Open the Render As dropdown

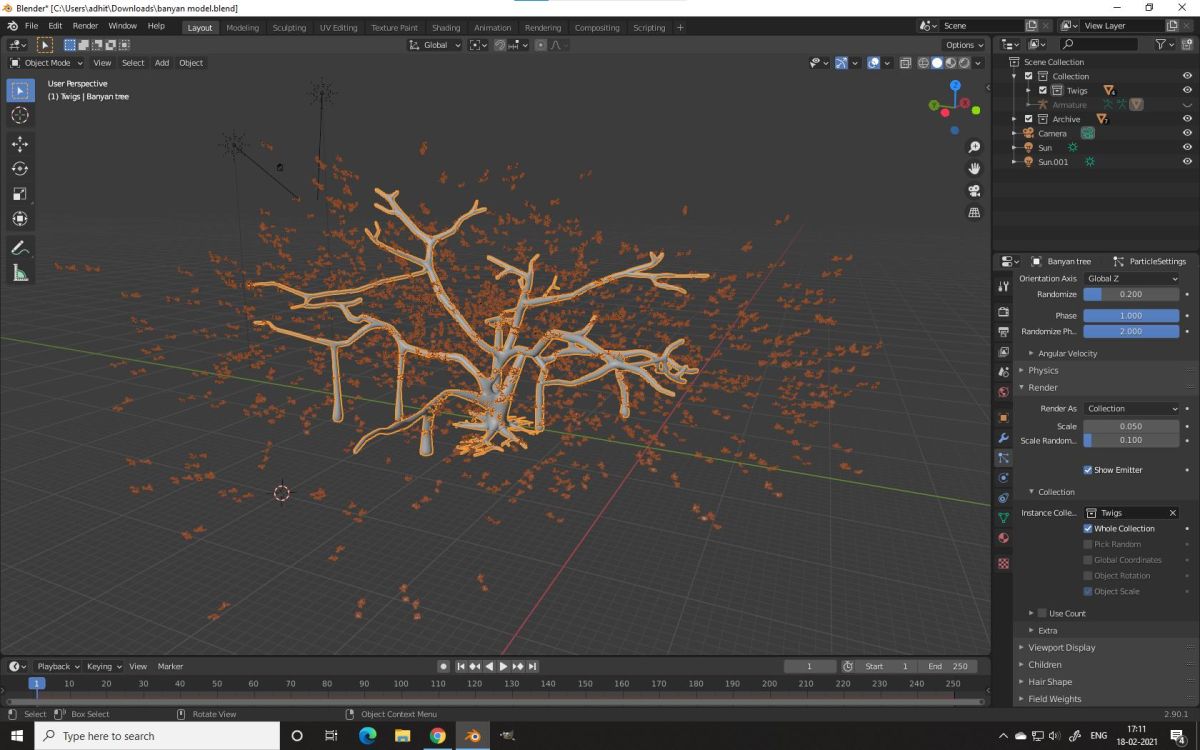pyautogui.click(x=1131, y=409)
